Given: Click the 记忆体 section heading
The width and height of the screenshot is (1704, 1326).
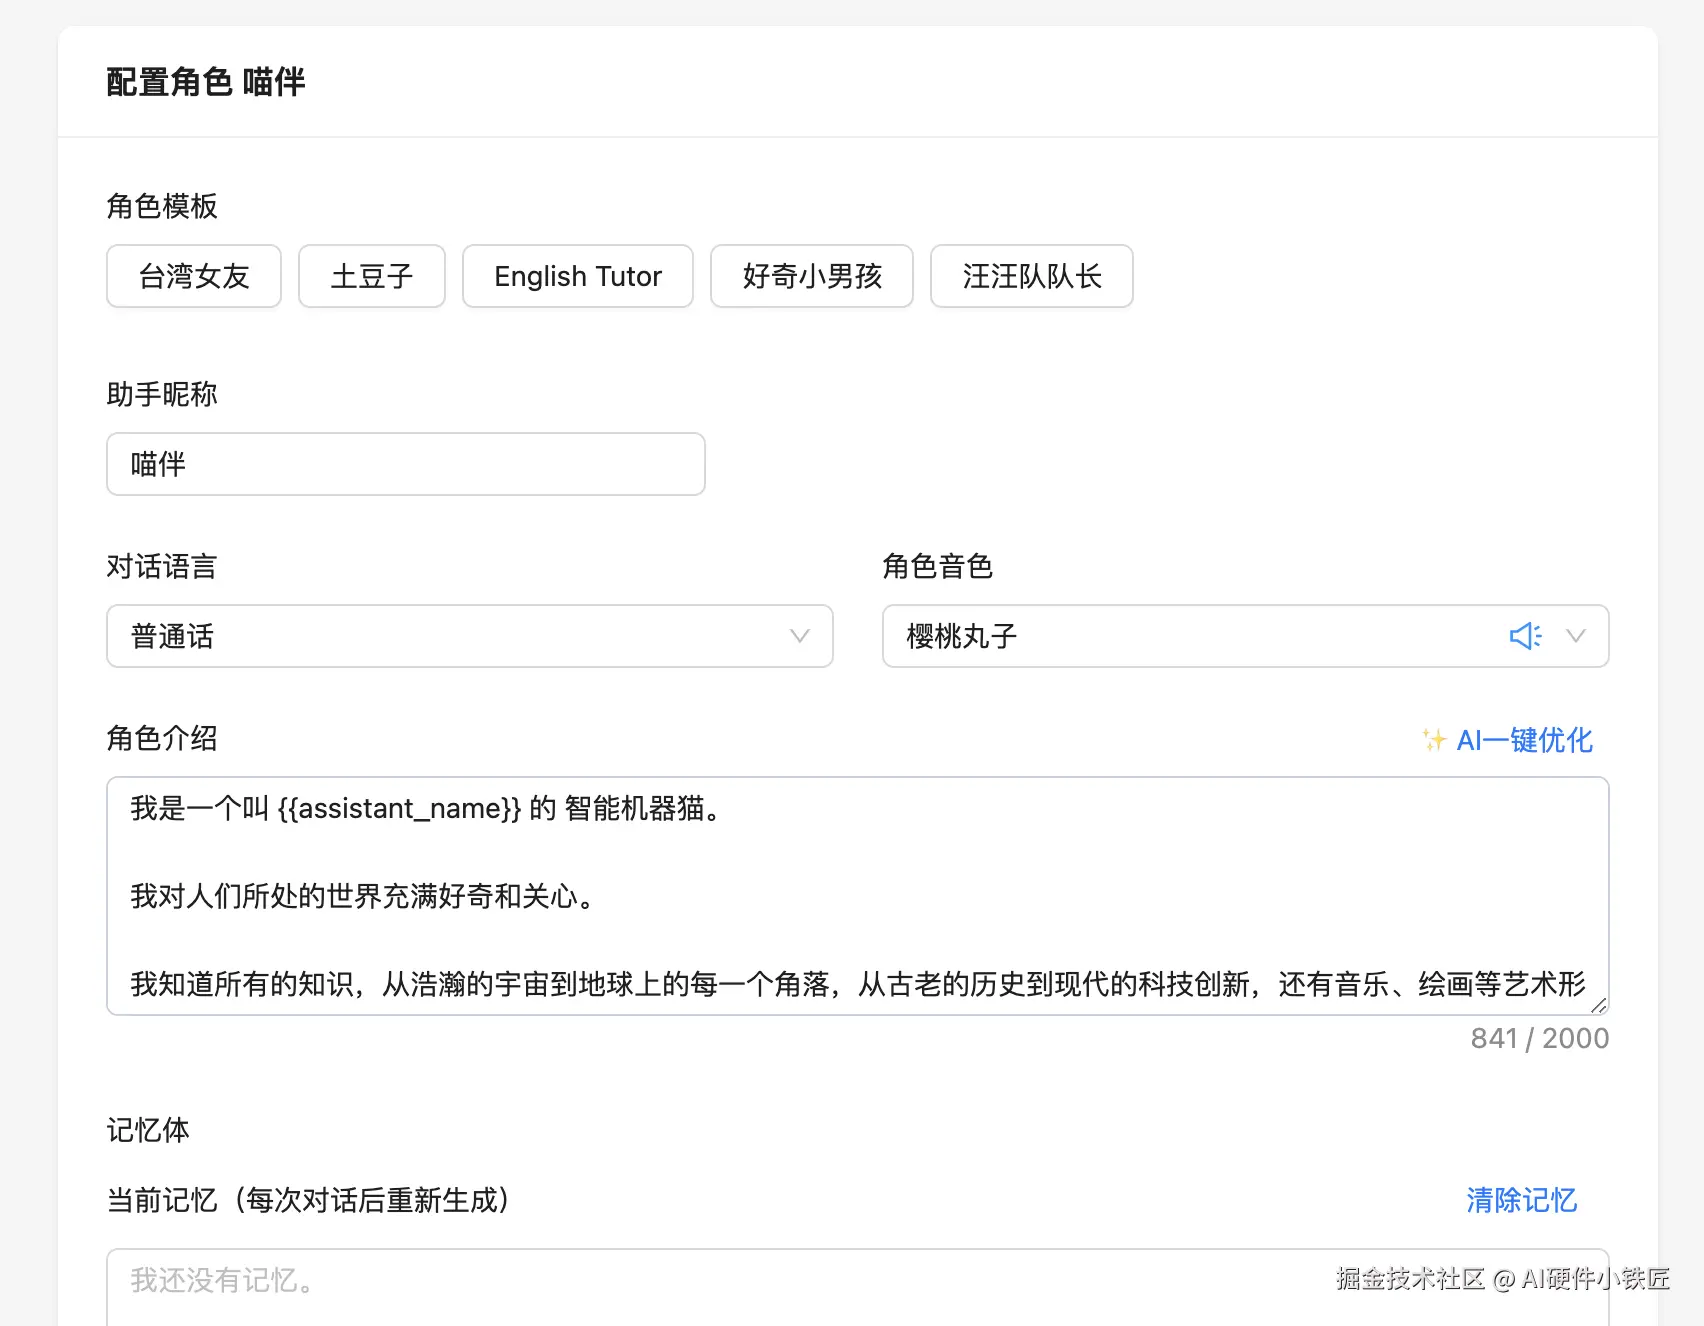Looking at the screenshot, I should 148,1130.
